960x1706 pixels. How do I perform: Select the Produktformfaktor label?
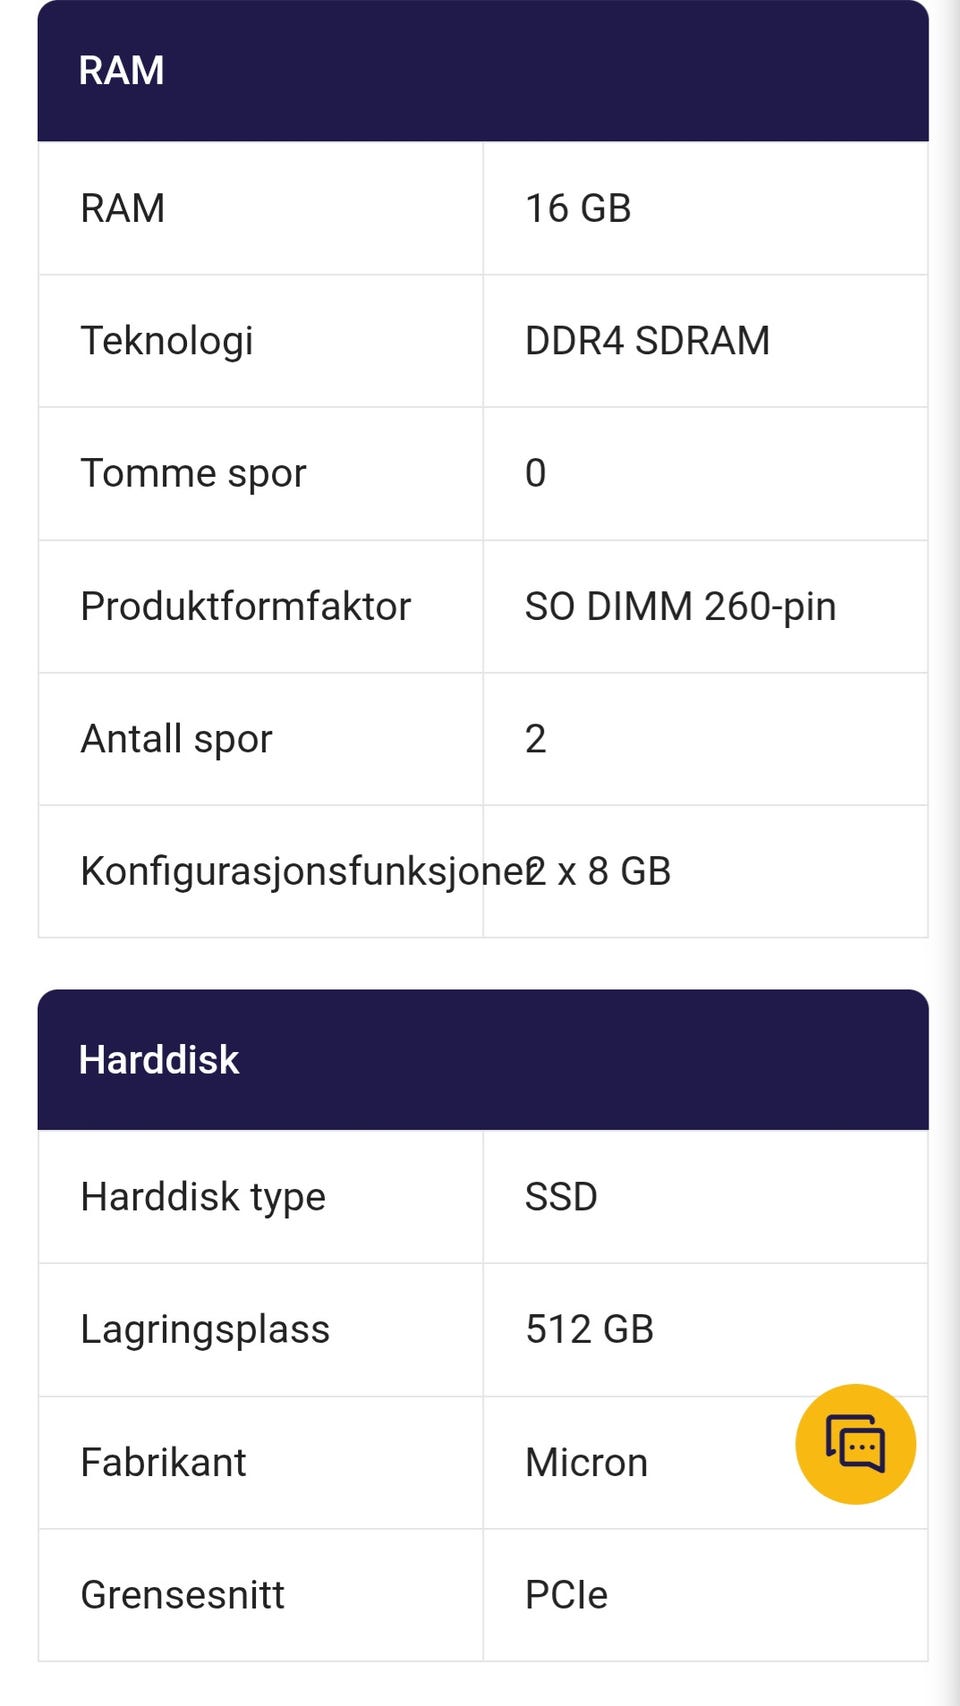tap(245, 606)
